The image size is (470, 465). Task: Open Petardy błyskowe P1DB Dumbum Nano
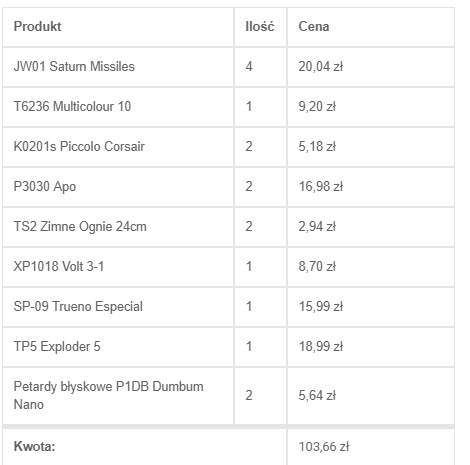[108, 395]
